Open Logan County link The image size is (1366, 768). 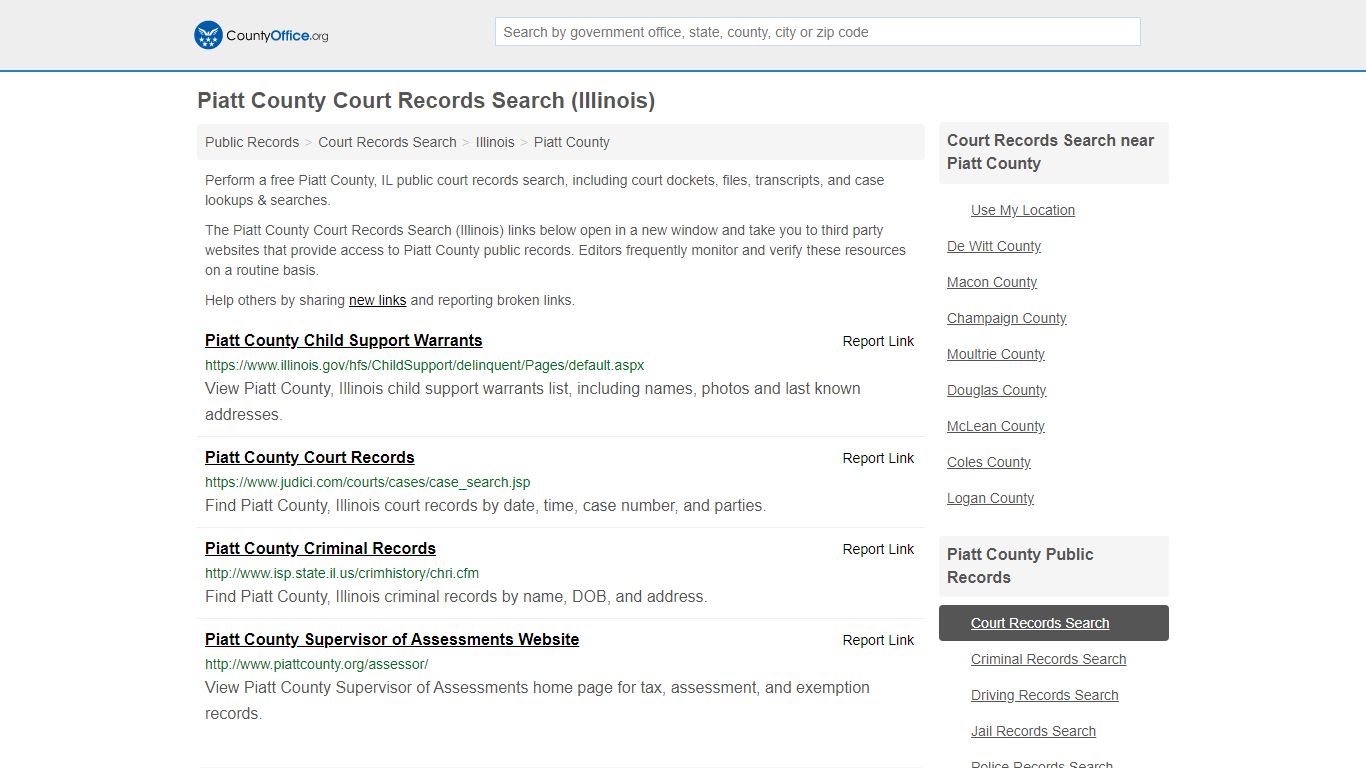[x=991, y=498]
